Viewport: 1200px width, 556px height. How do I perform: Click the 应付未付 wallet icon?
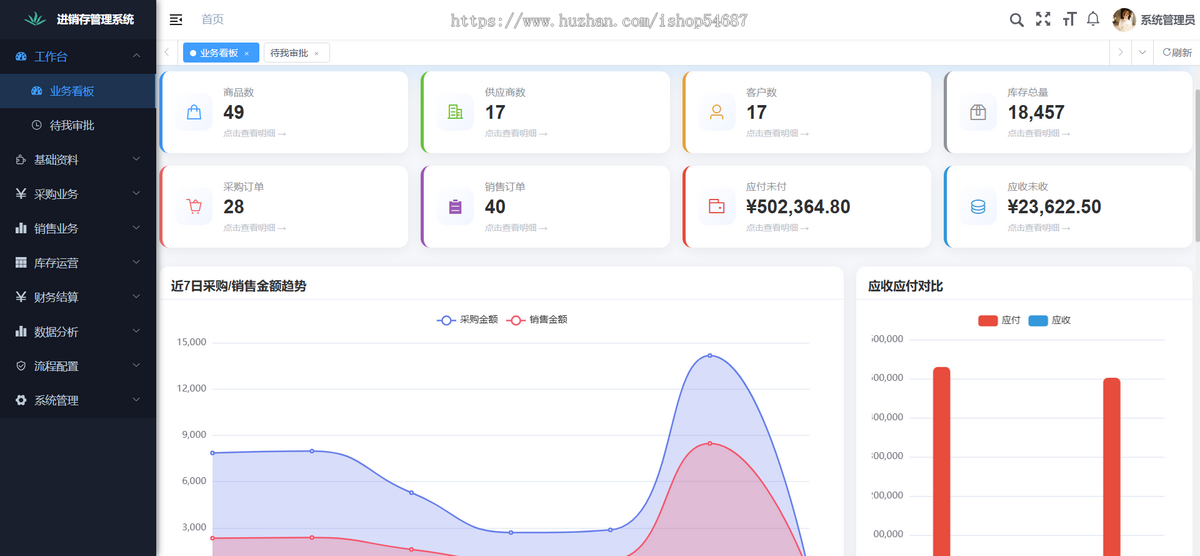(x=717, y=207)
